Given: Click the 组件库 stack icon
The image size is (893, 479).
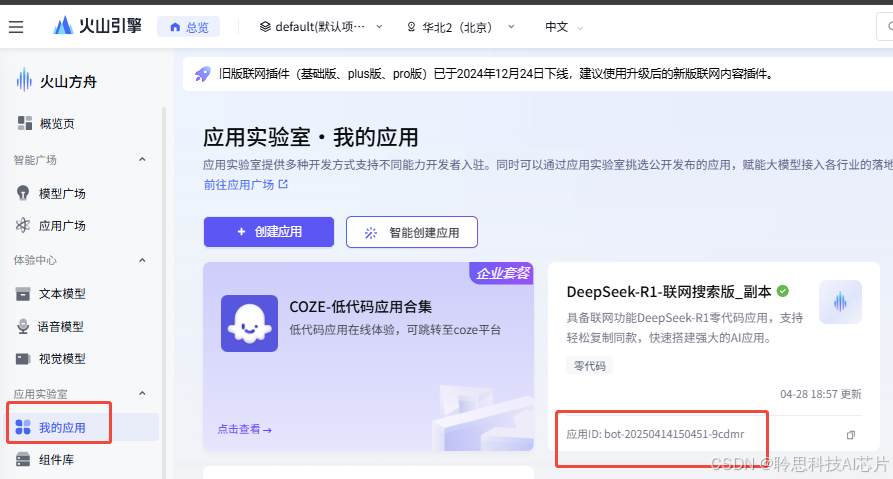Looking at the screenshot, I should (23, 460).
